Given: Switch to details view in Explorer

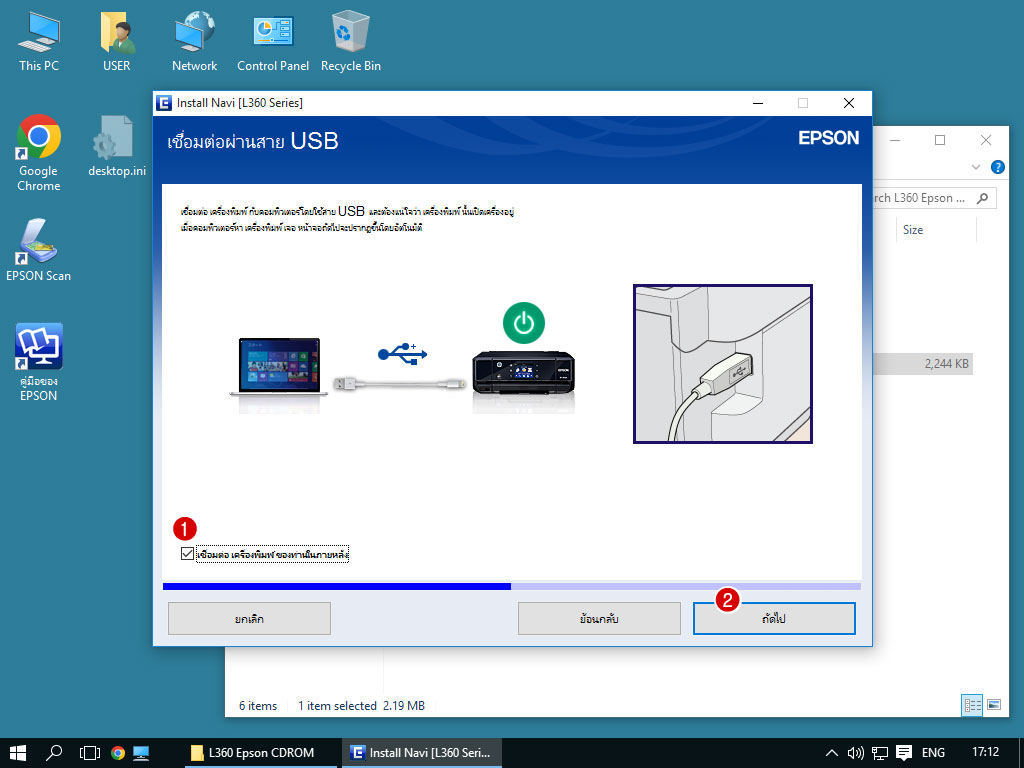Looking at the screenshot, I should 972,705.
